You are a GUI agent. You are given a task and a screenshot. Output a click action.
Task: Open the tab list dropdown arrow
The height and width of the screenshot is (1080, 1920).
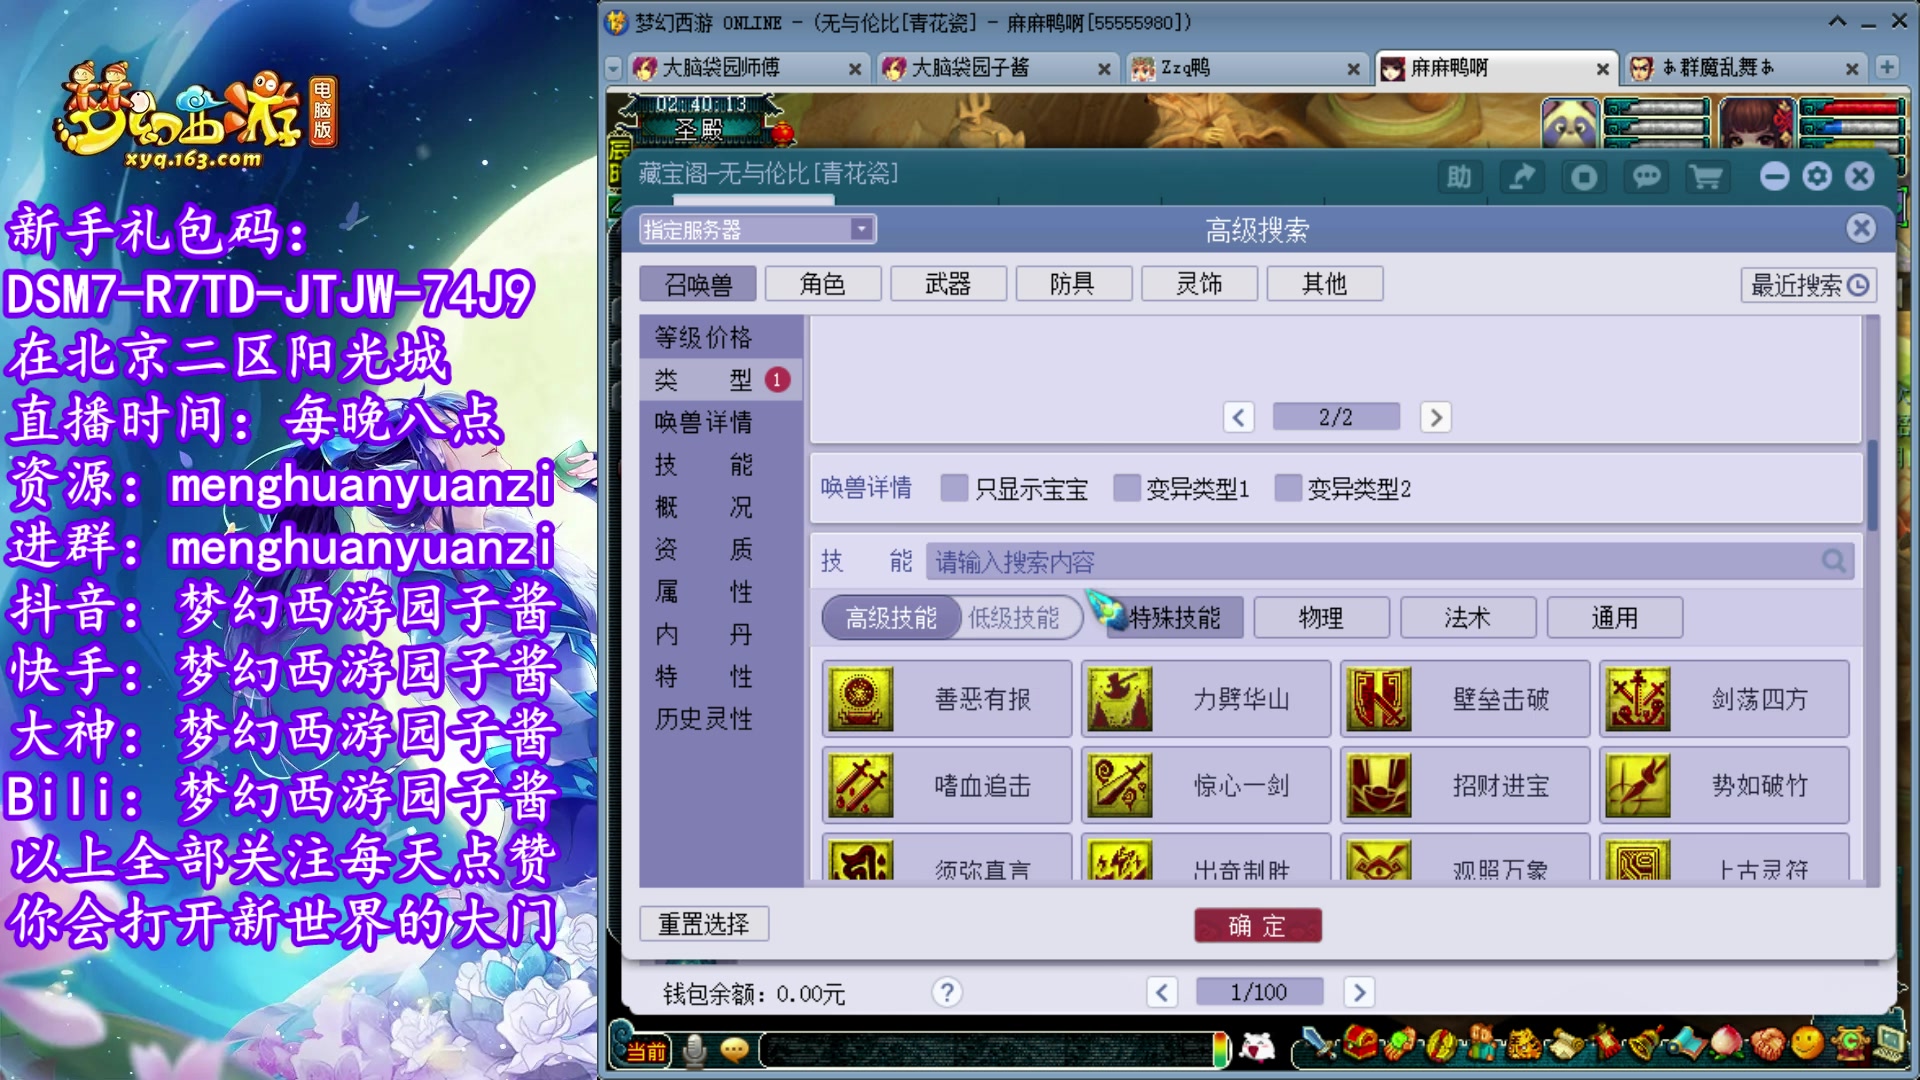click(x=614, y=68)
